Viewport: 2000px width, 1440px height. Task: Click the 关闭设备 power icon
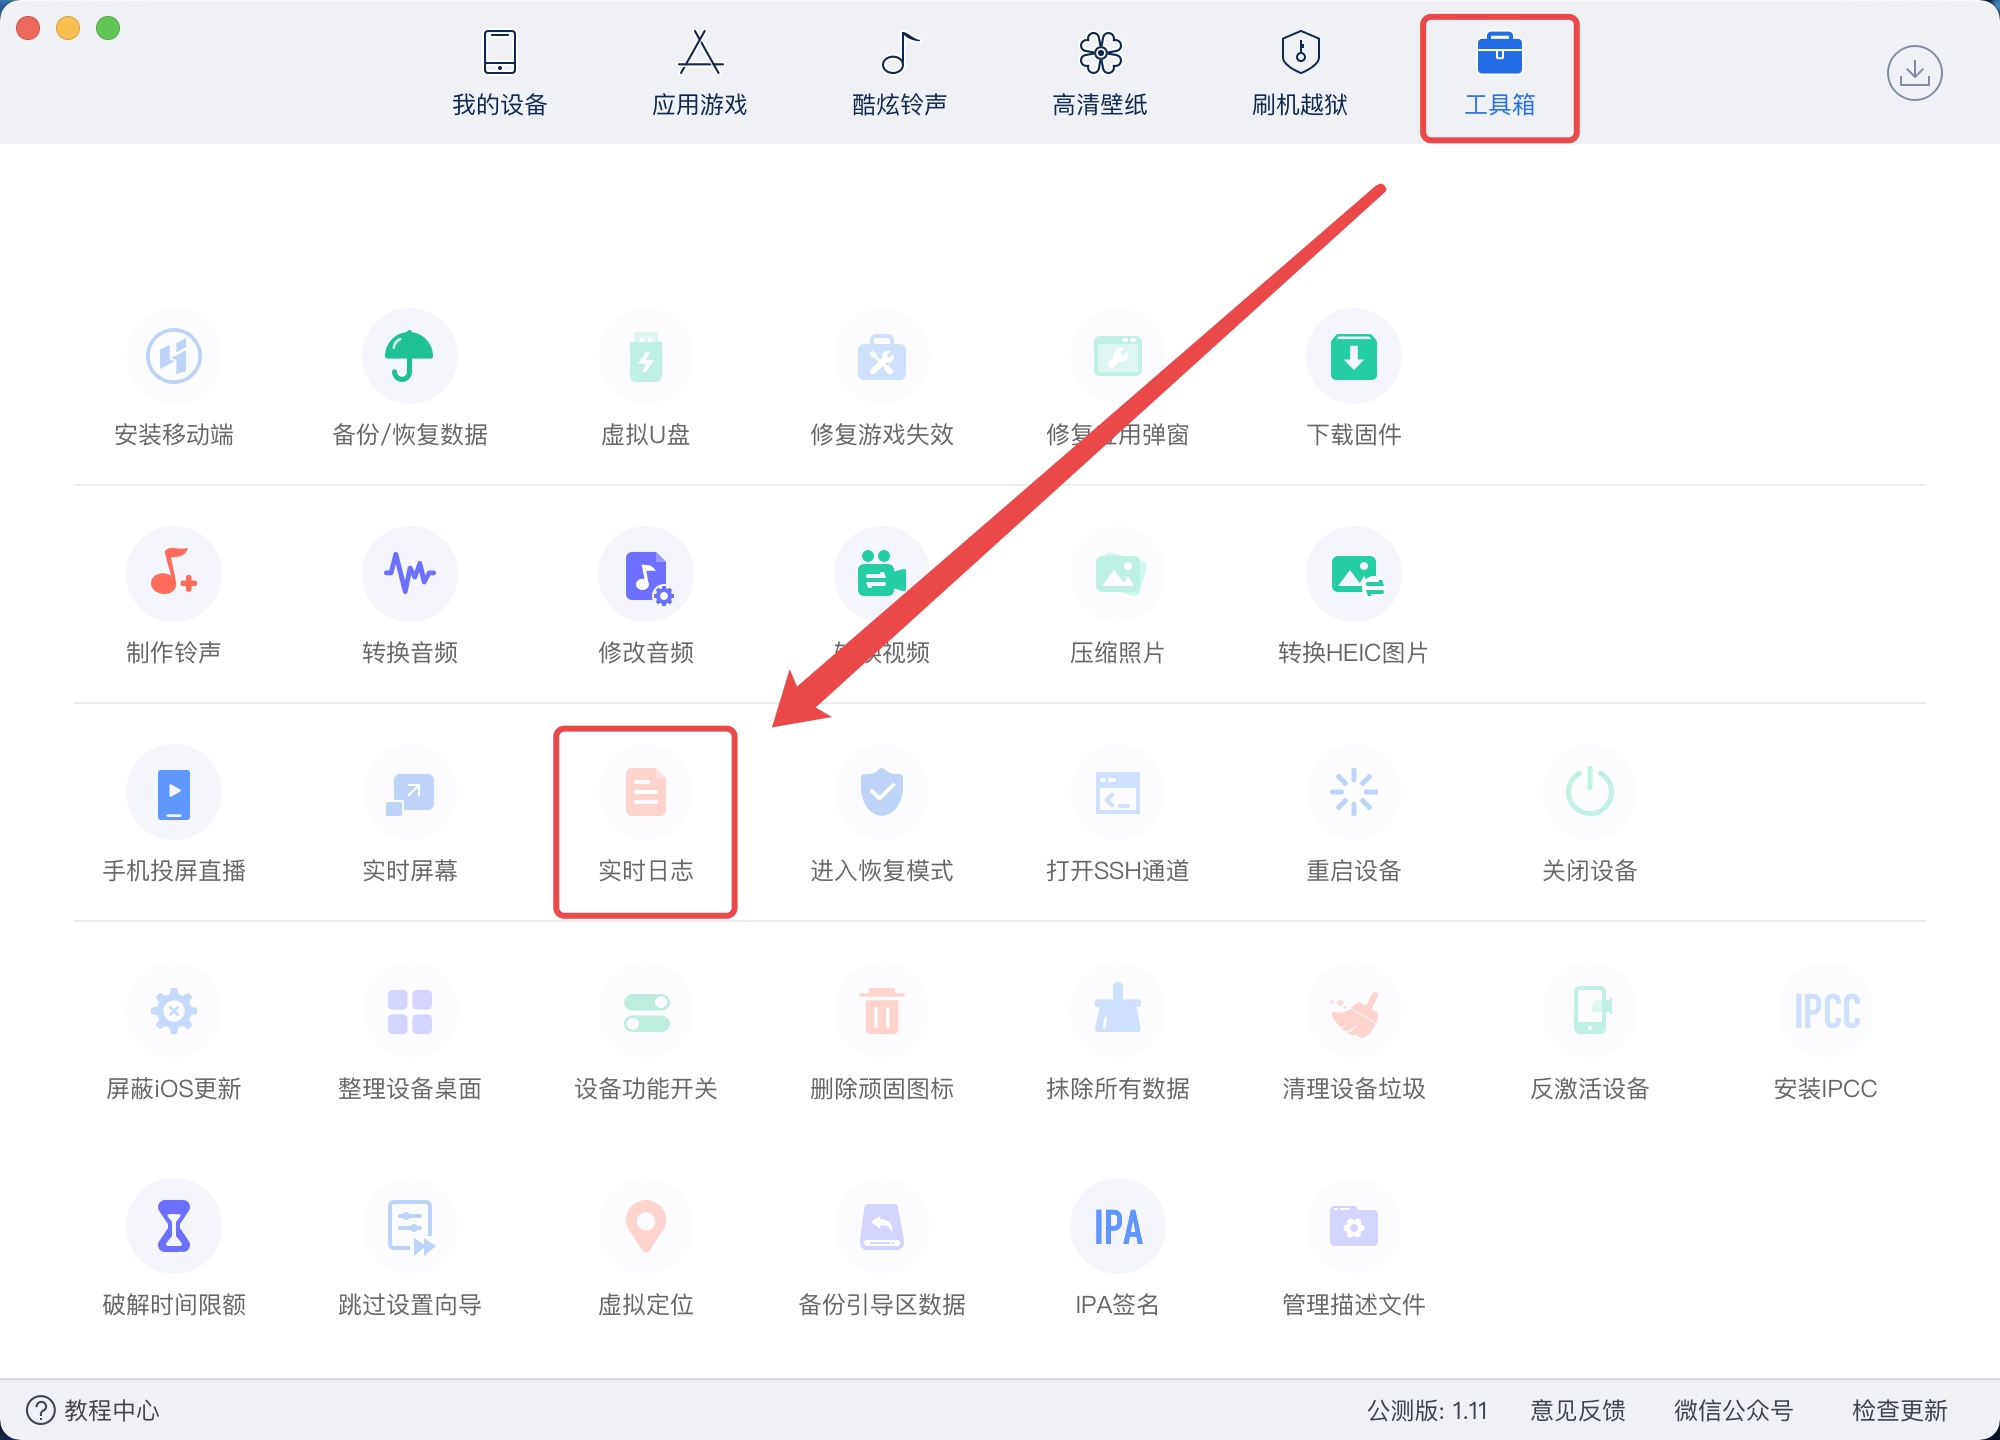point(1589,793)
